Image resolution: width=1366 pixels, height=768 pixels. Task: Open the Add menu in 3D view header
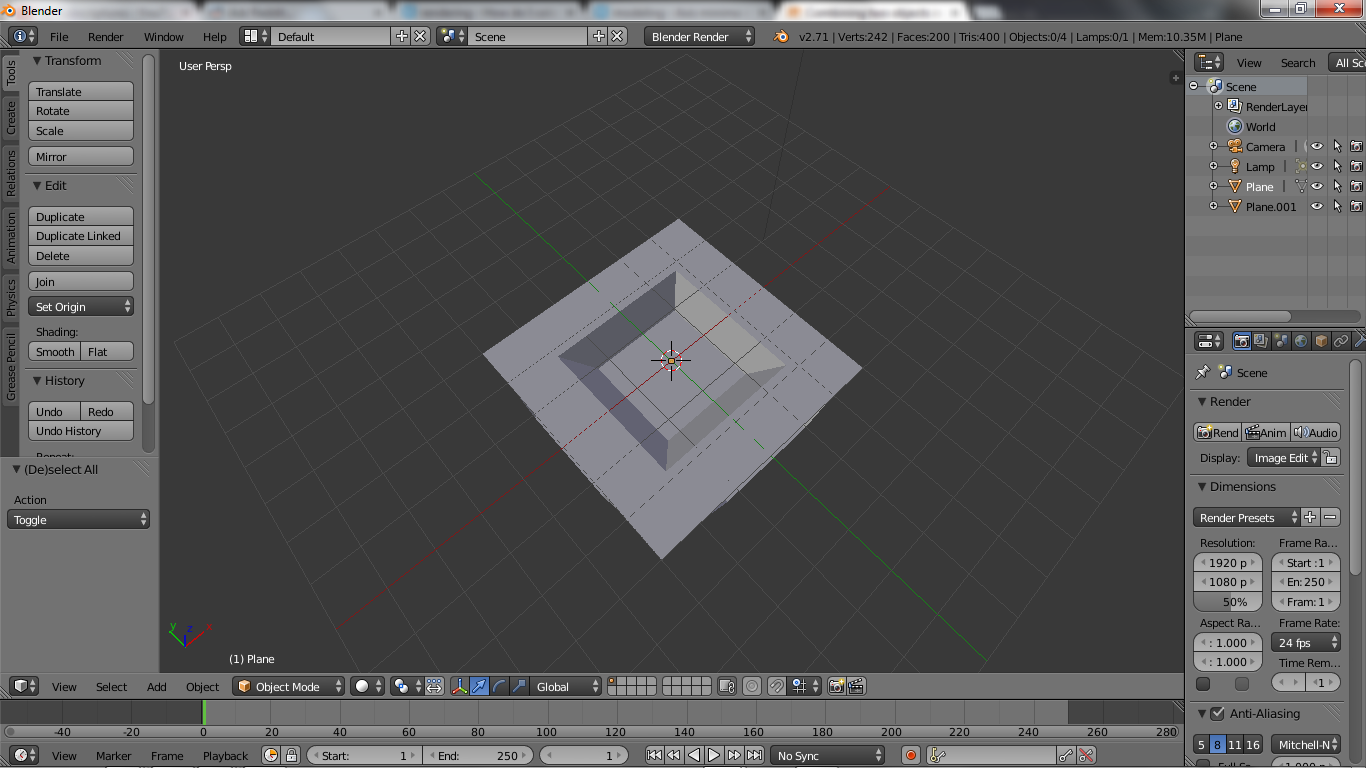157,686
